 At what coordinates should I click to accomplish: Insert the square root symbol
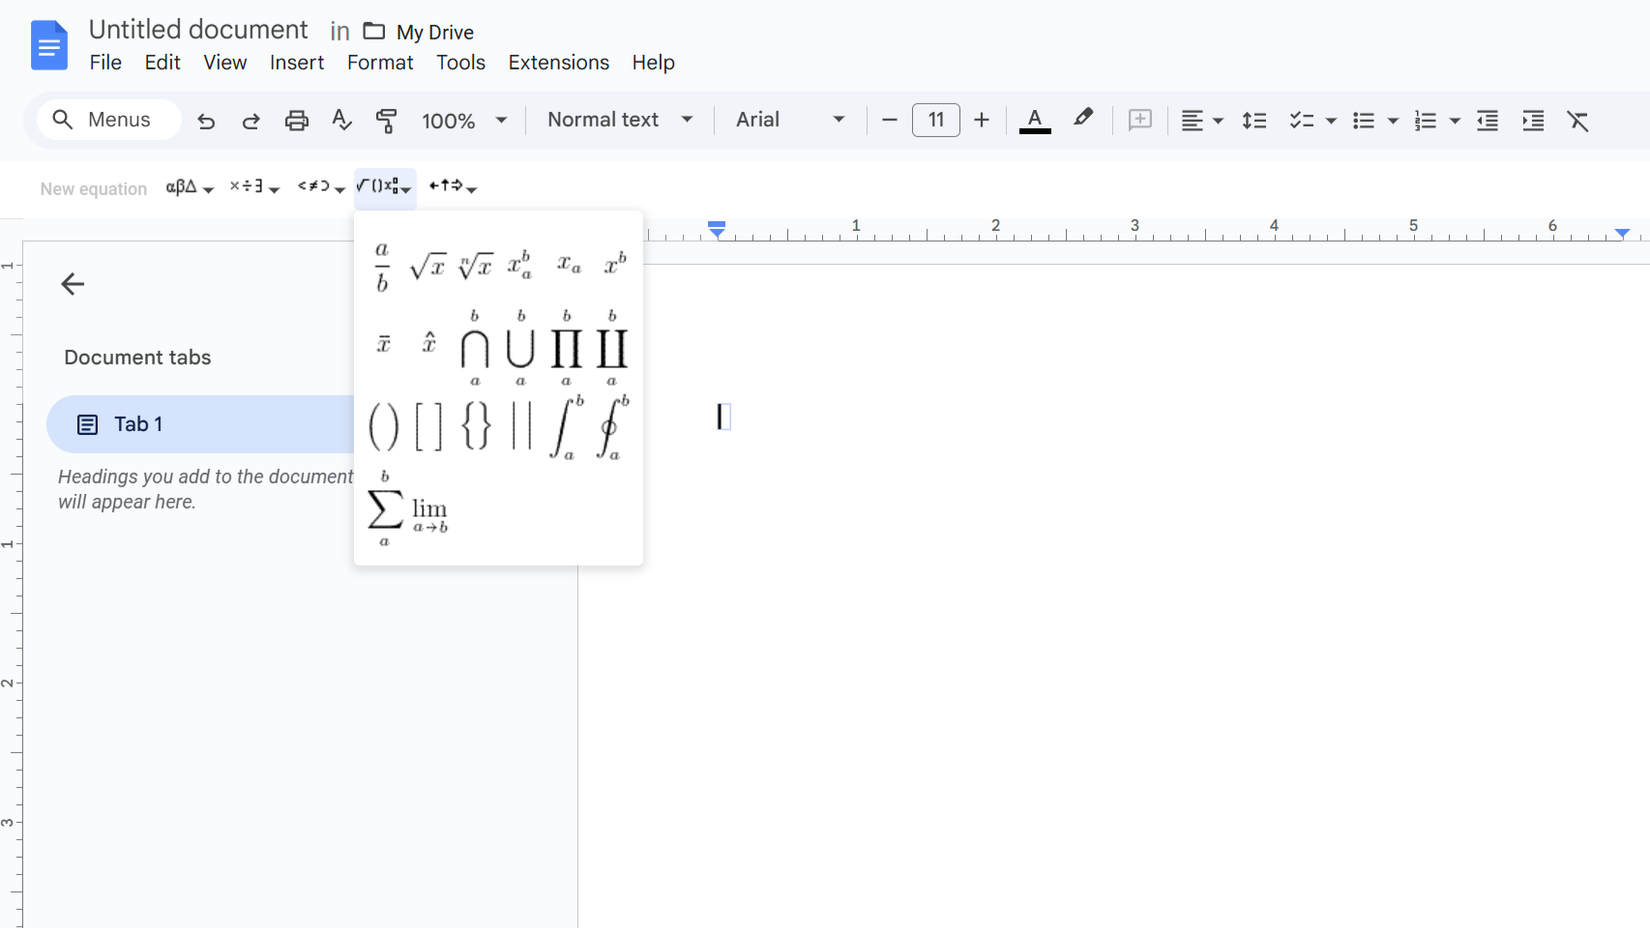click(x=428, y=266)
